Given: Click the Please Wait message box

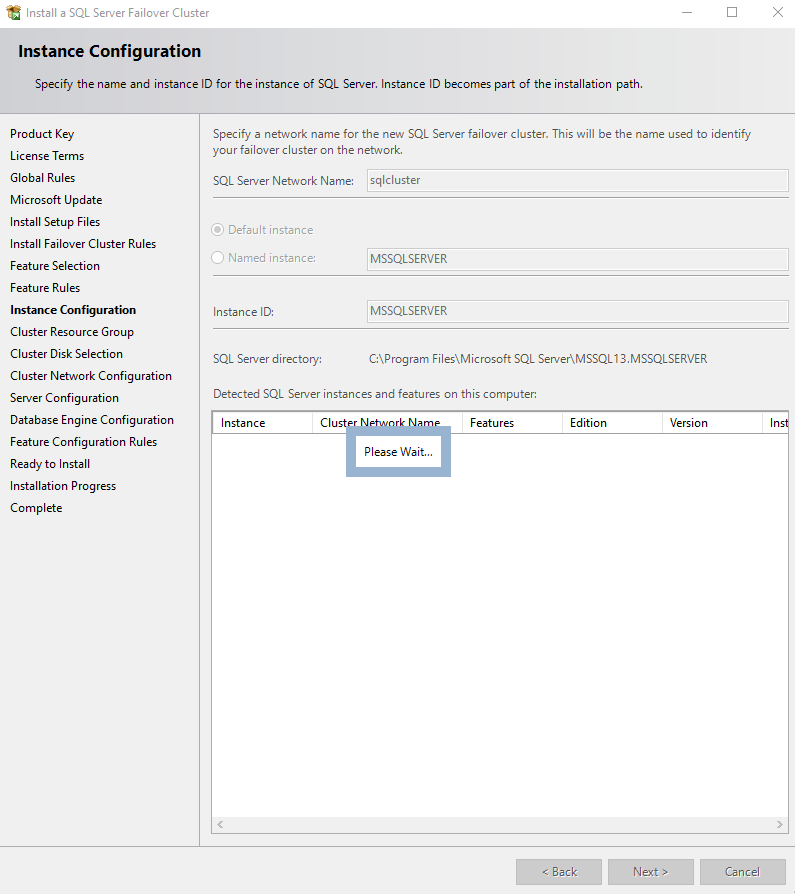Looking at the screenshot, I should tap(399, 452).
